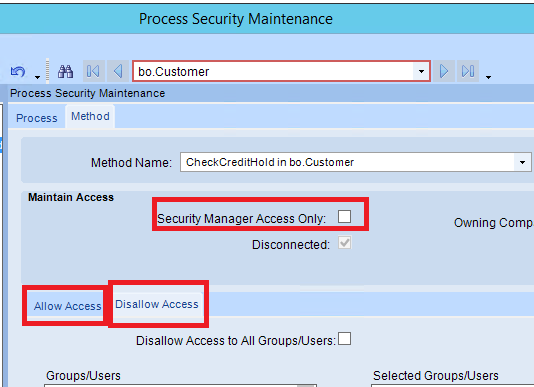
Task: Jump to last record navigation icon
Action: point(468,72)
